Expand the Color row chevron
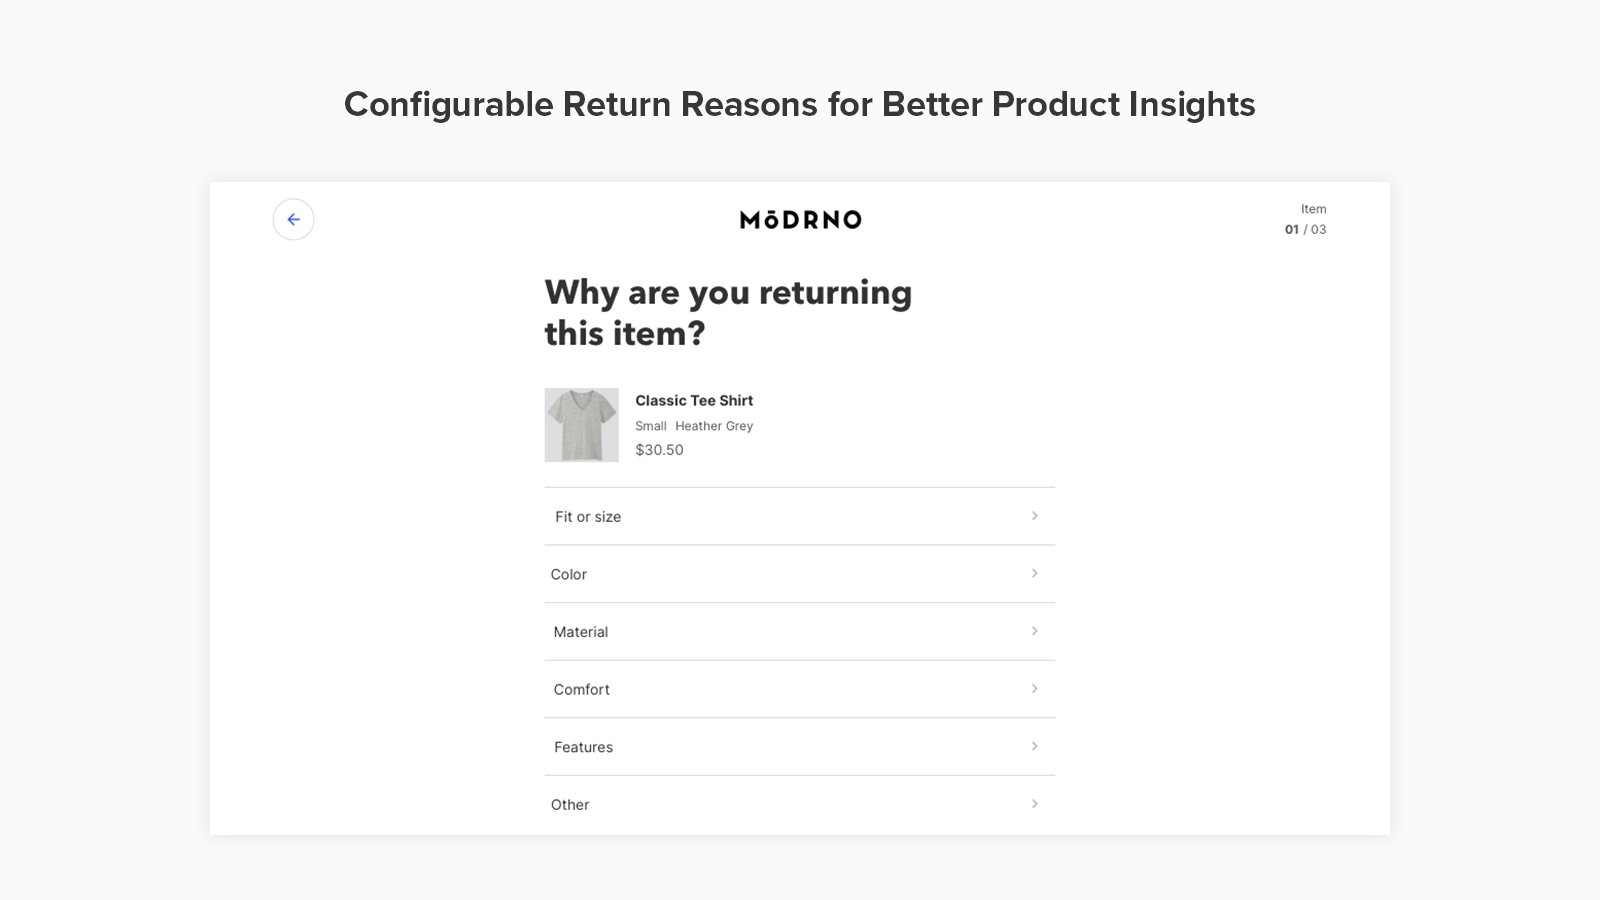The height and width of the screenshot is (900, 1600). tap(1034, 574)
